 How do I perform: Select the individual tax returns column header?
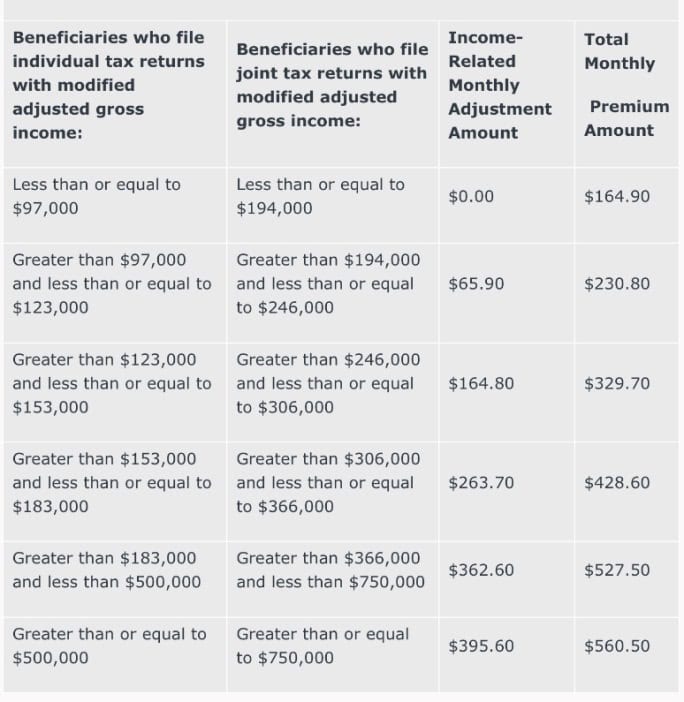108,85
